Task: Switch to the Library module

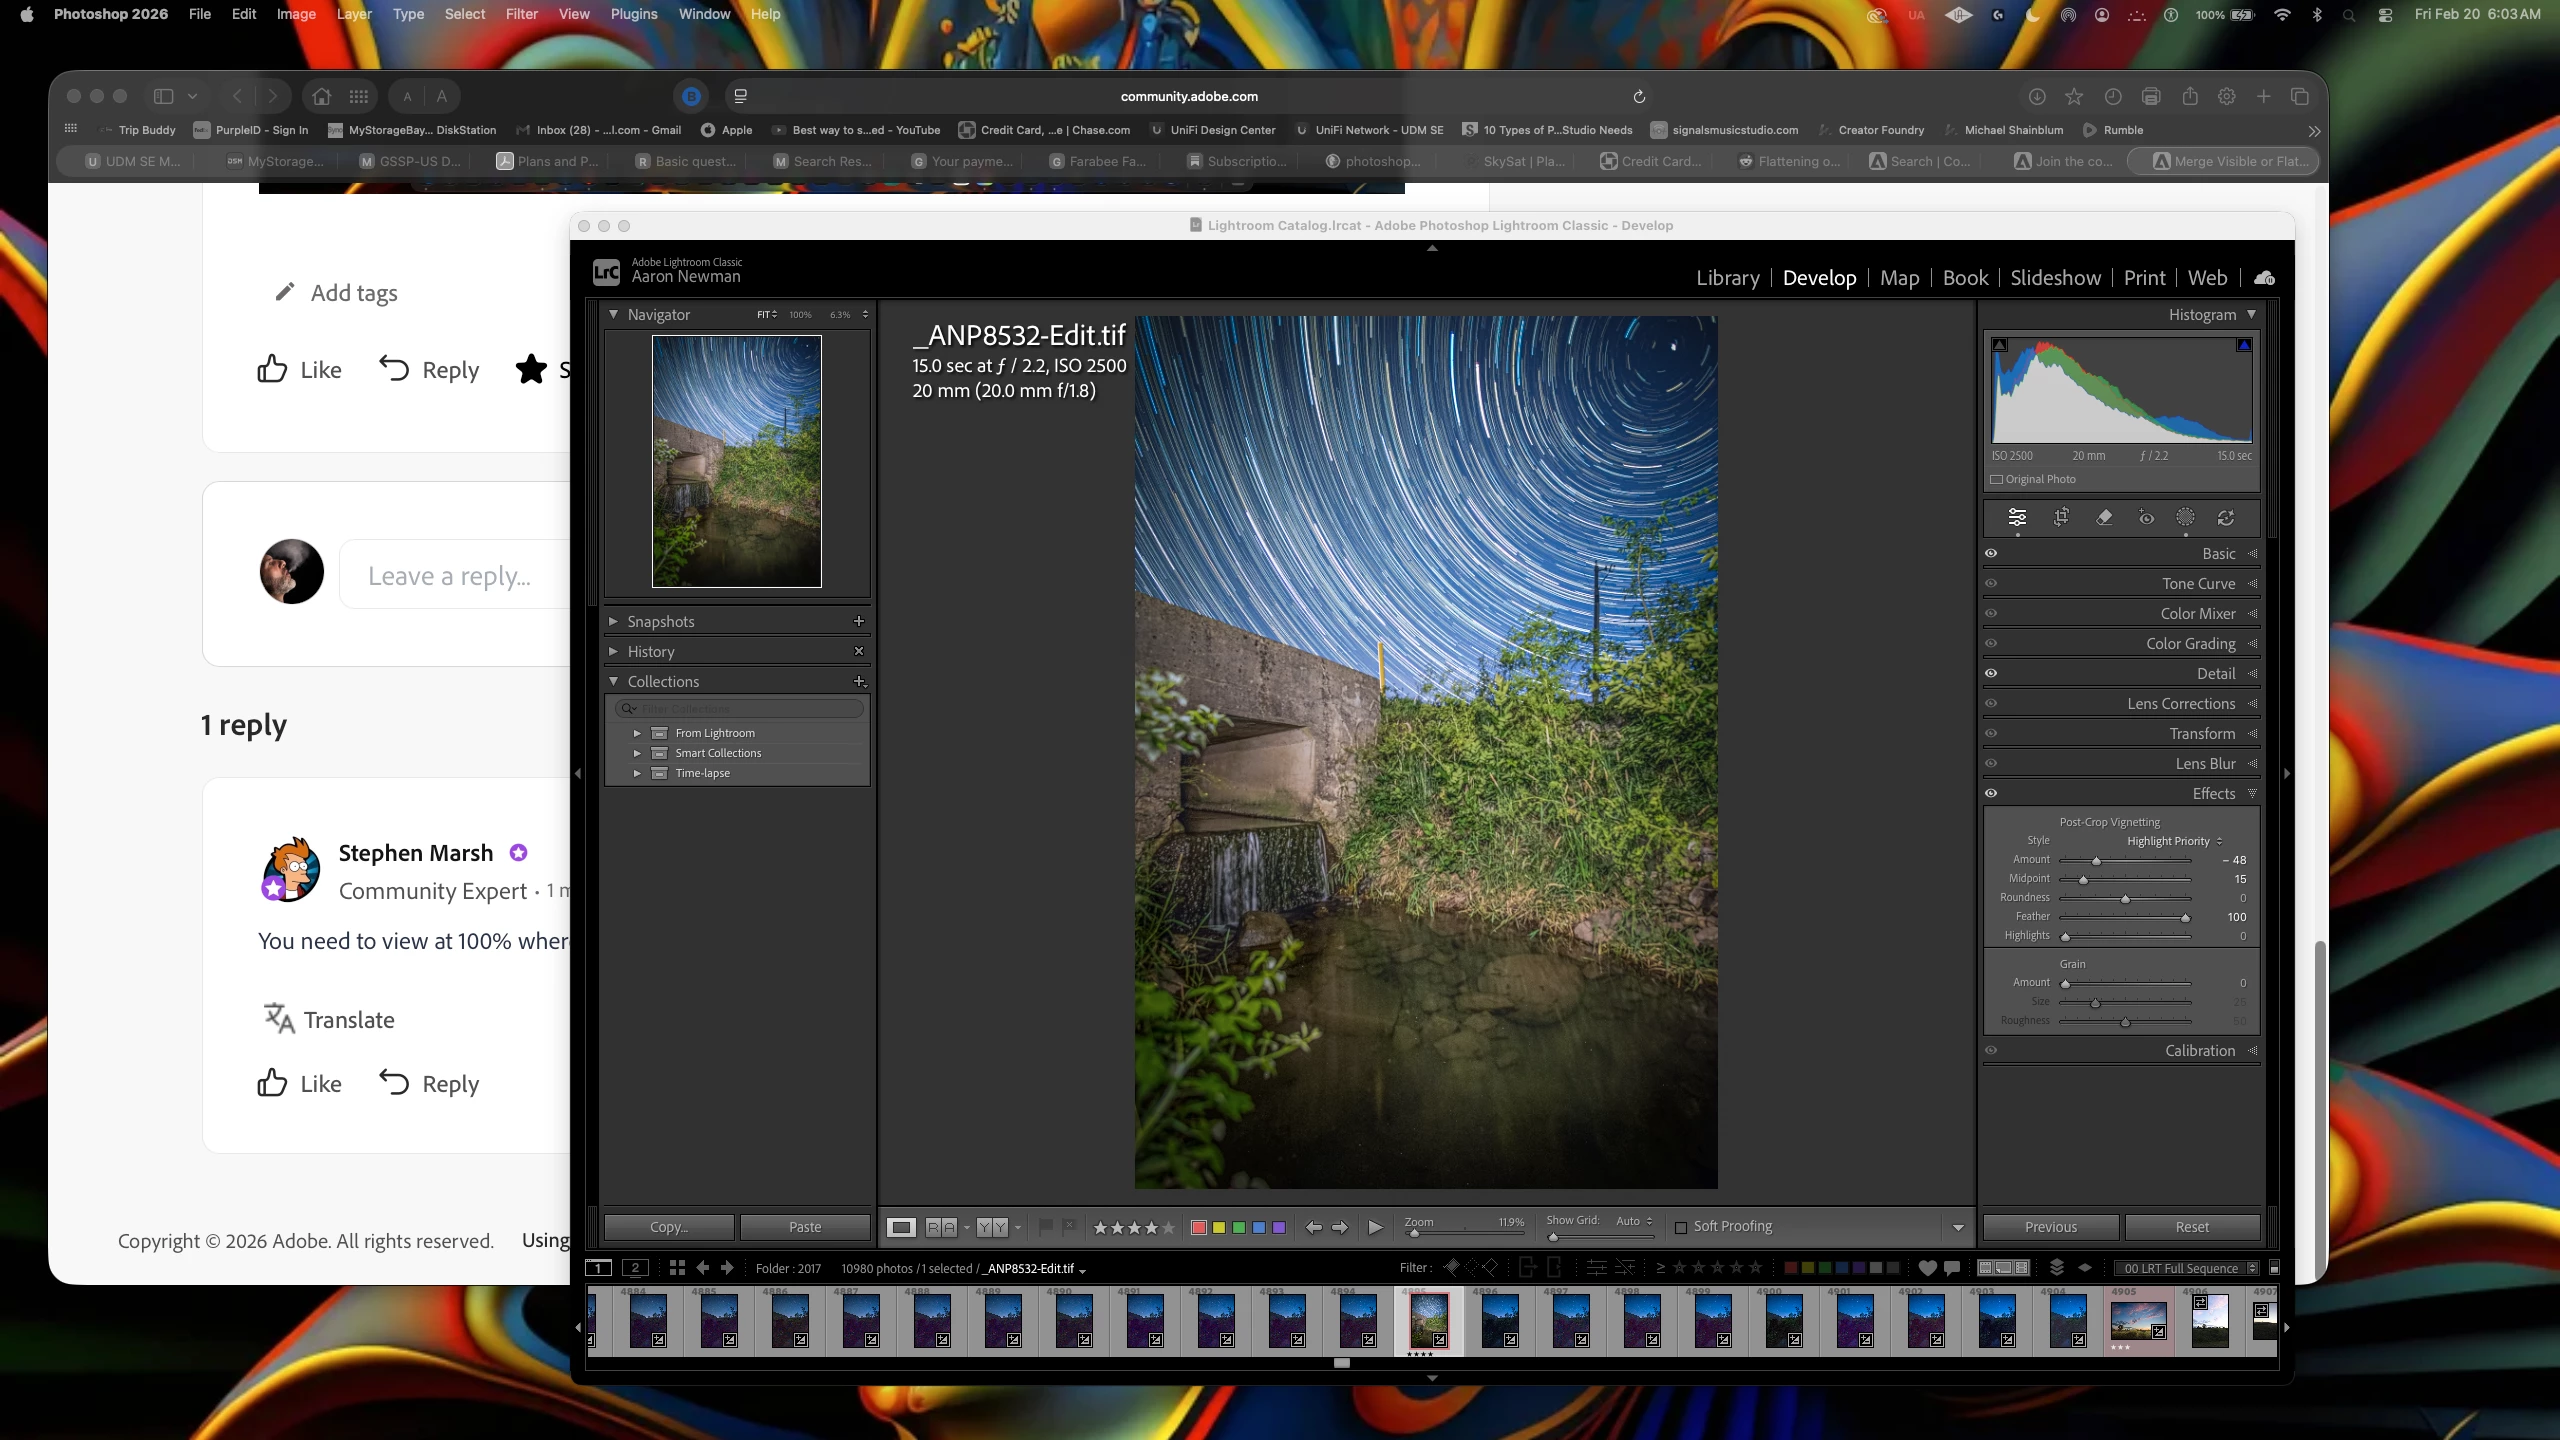Action: tap(1727, 278)
